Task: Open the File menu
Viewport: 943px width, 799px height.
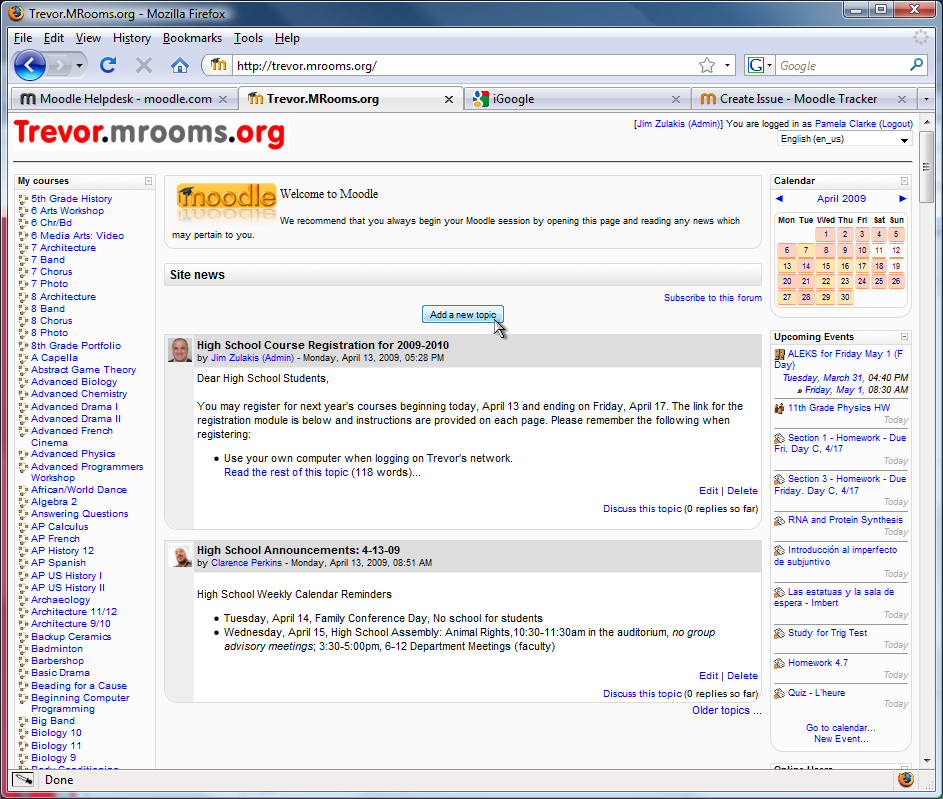Action: 23,38
